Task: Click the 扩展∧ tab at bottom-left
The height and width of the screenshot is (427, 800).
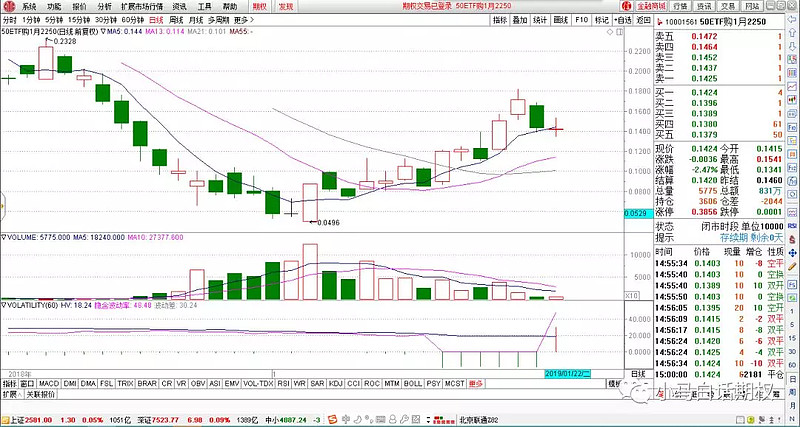Action: 12,394
